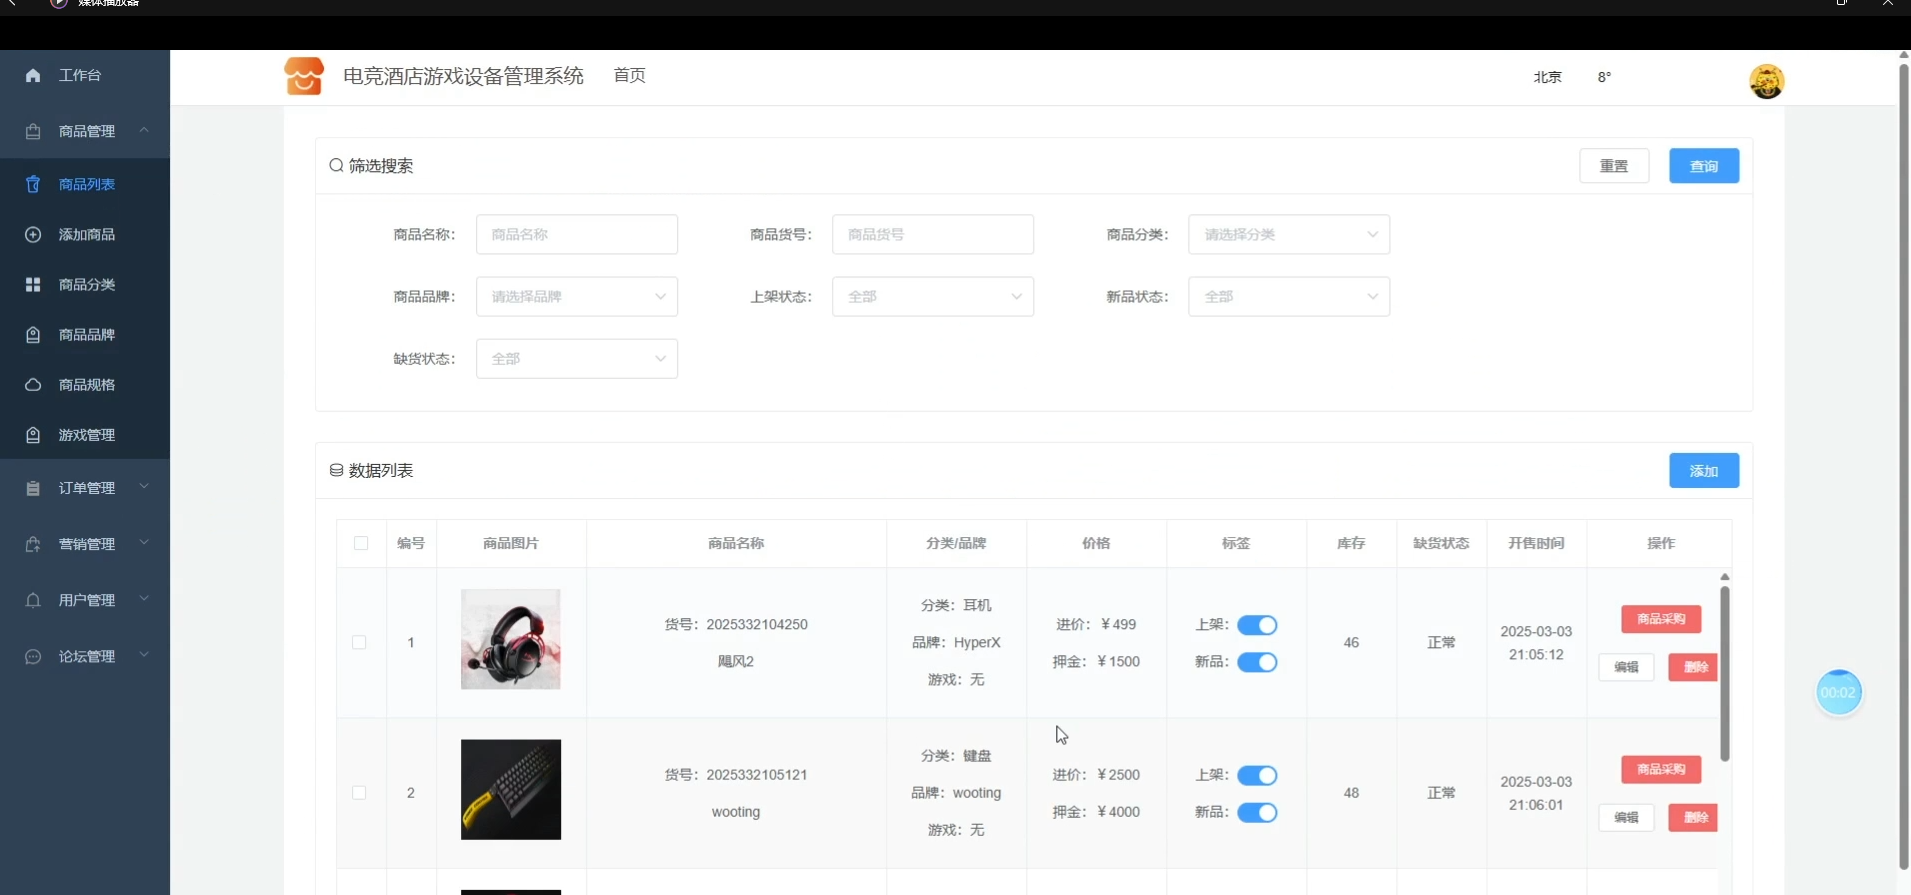The image size is (1911, 895).
Task: Click the table's inner vertical scrollbar
Action: point(1724,673)
